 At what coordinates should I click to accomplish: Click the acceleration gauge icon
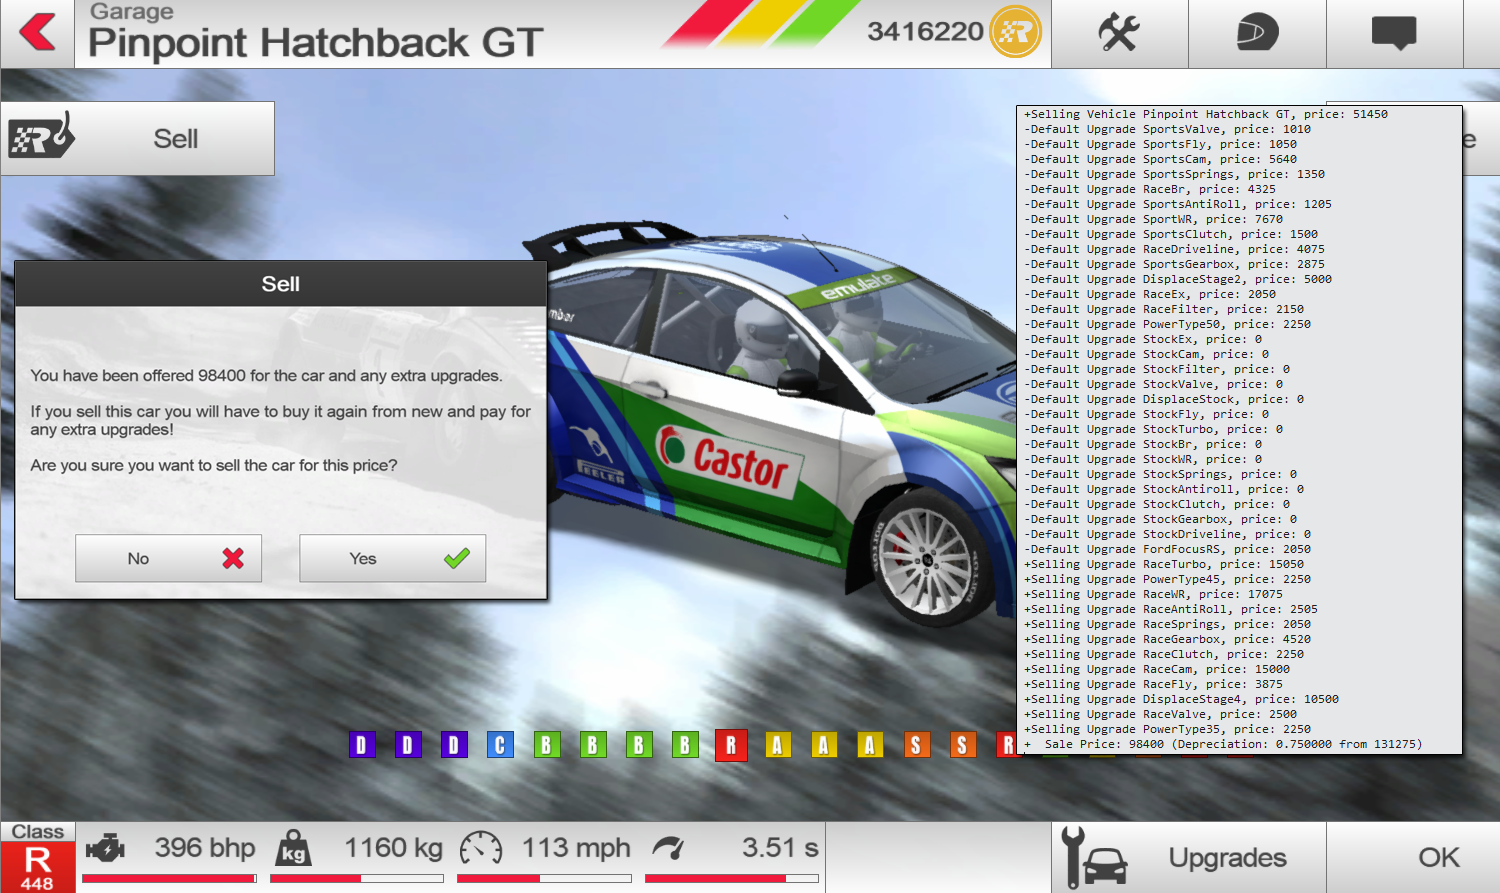(x=668, y=849)
